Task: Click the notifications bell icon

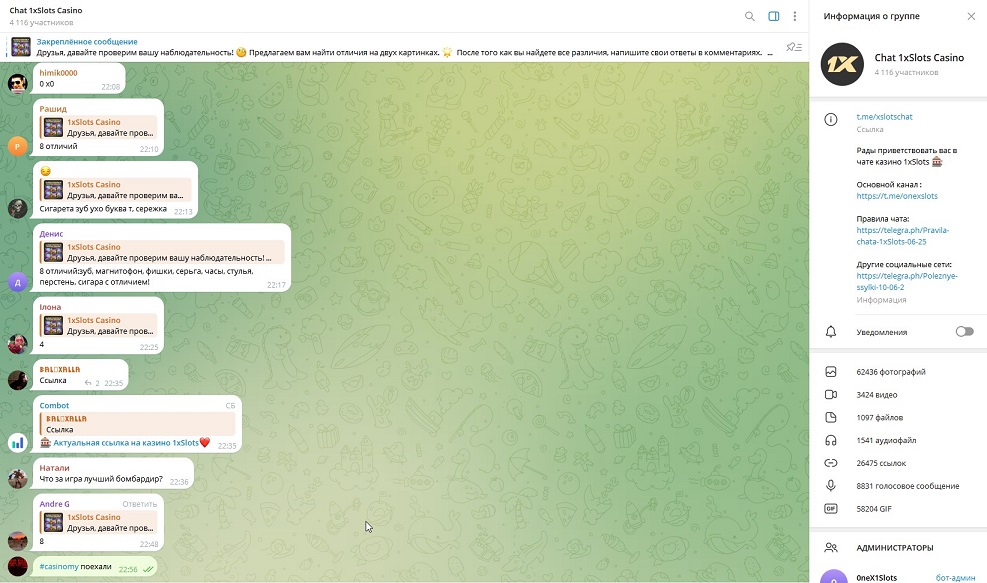Action: 831,332
